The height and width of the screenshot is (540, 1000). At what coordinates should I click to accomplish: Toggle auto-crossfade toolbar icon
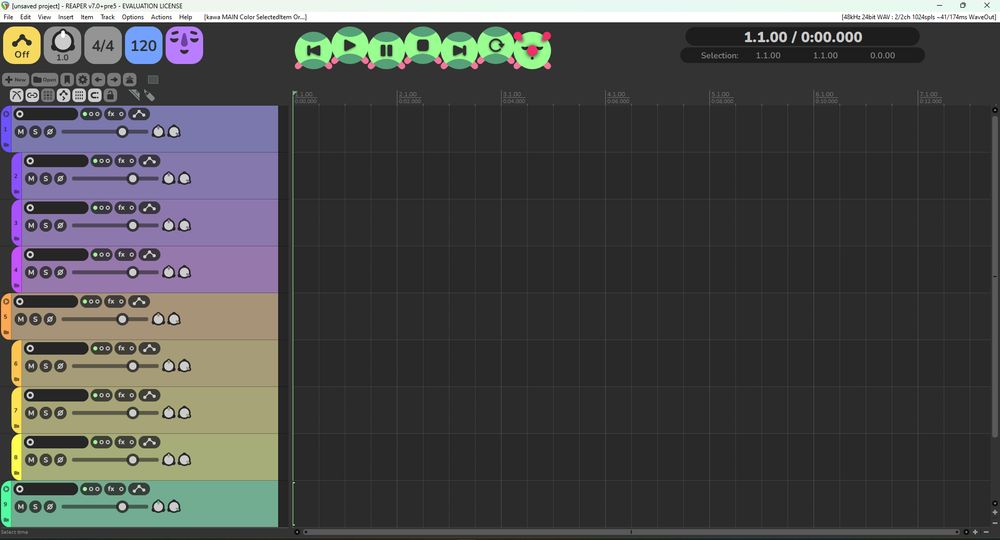17,96
